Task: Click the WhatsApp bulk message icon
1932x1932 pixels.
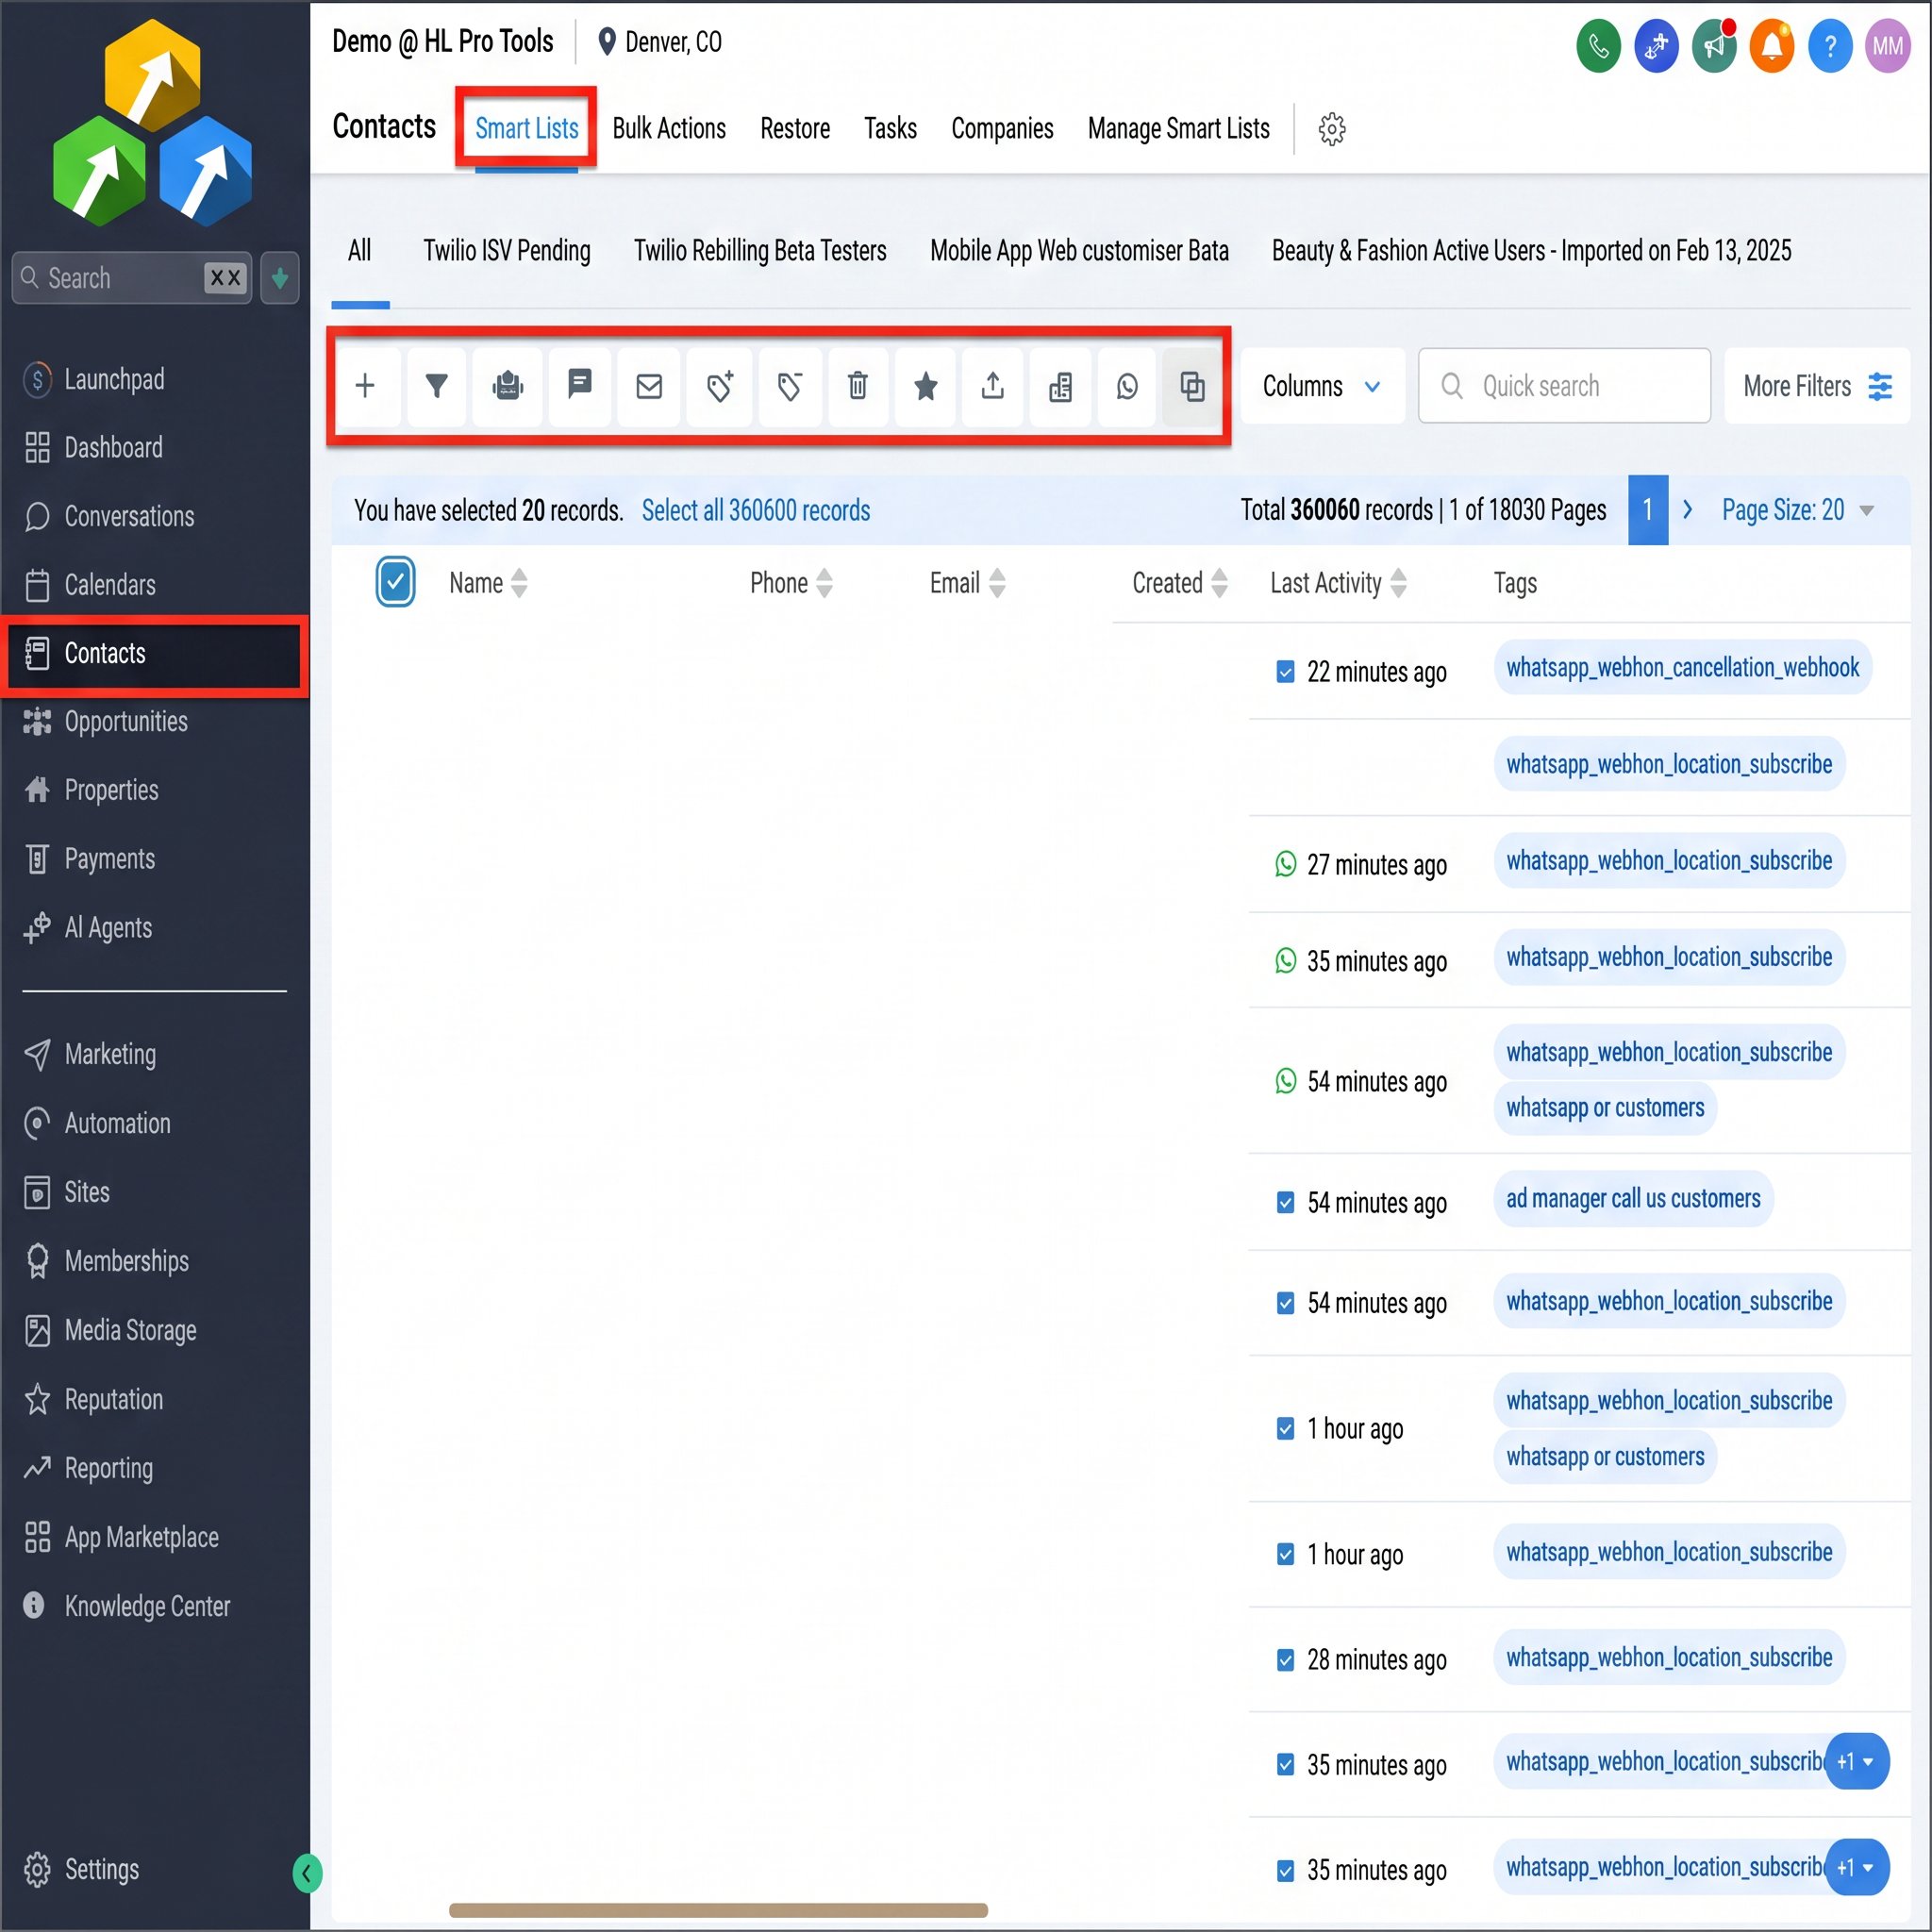Action: [x=1127, y=386]
